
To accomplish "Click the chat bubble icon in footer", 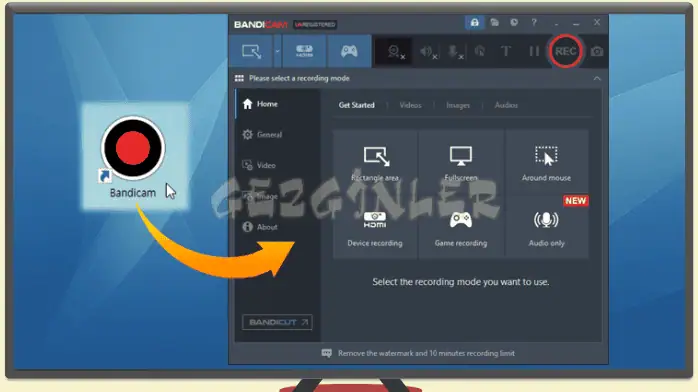I will 327,353.
